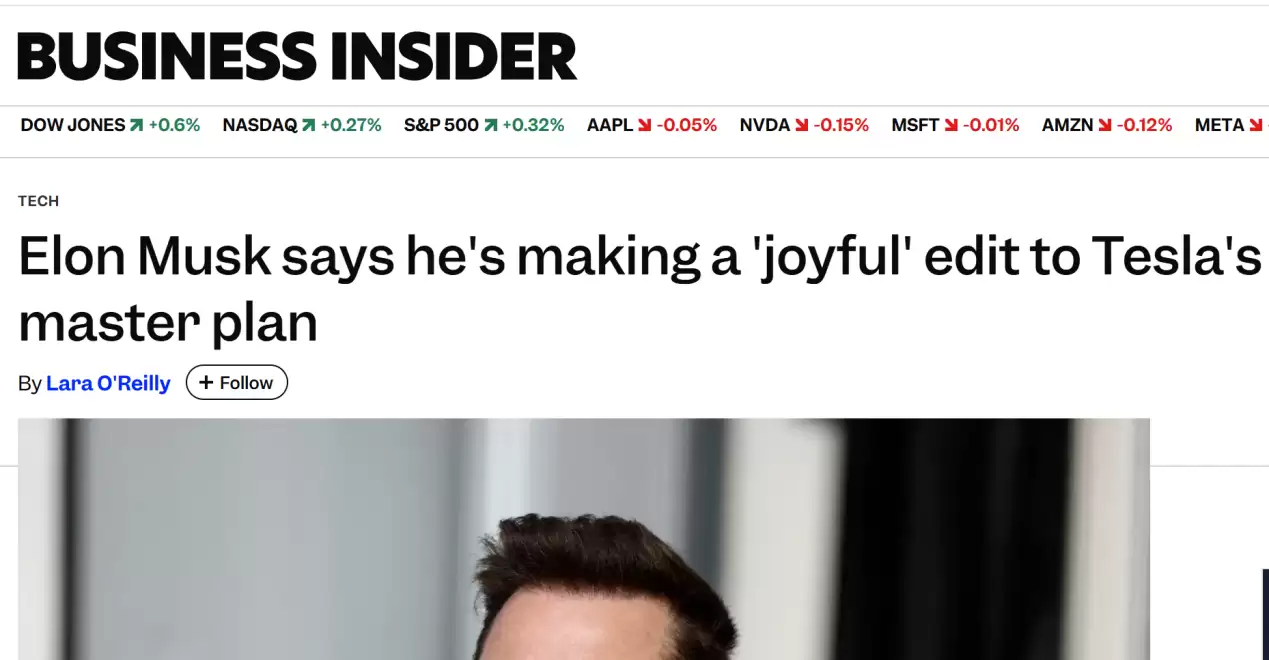Open author Lara O'Reilly's profile link

(108, 383)
